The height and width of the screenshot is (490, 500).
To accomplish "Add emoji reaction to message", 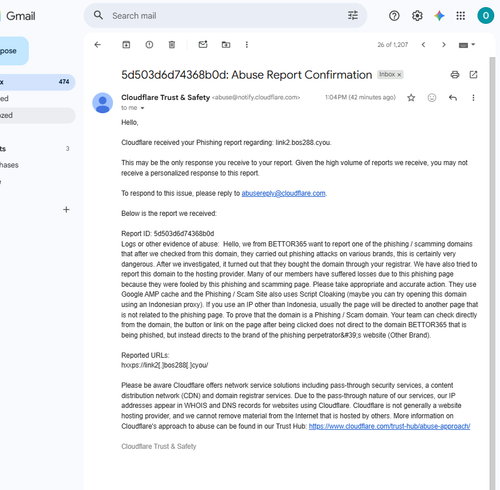I will pyautogui.click(x=432, y=98).
